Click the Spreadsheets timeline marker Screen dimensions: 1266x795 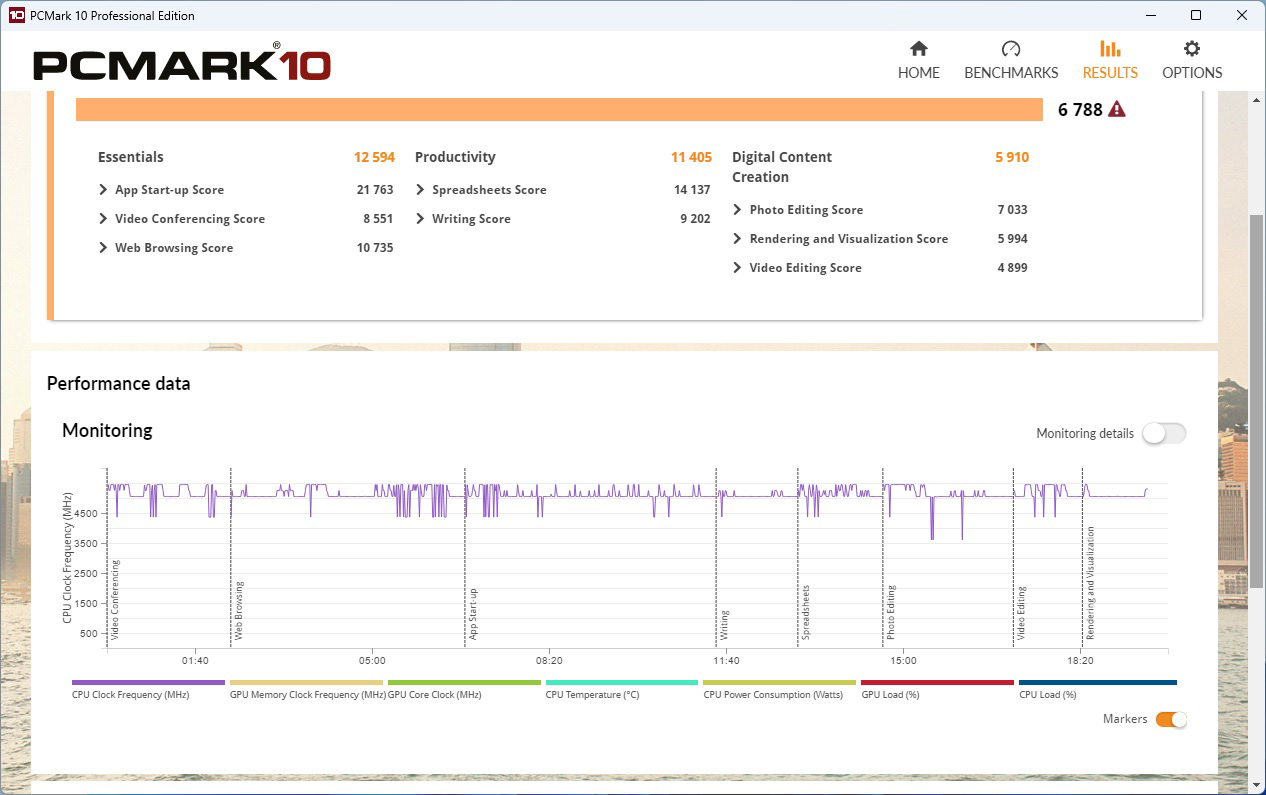coord(806,612)
